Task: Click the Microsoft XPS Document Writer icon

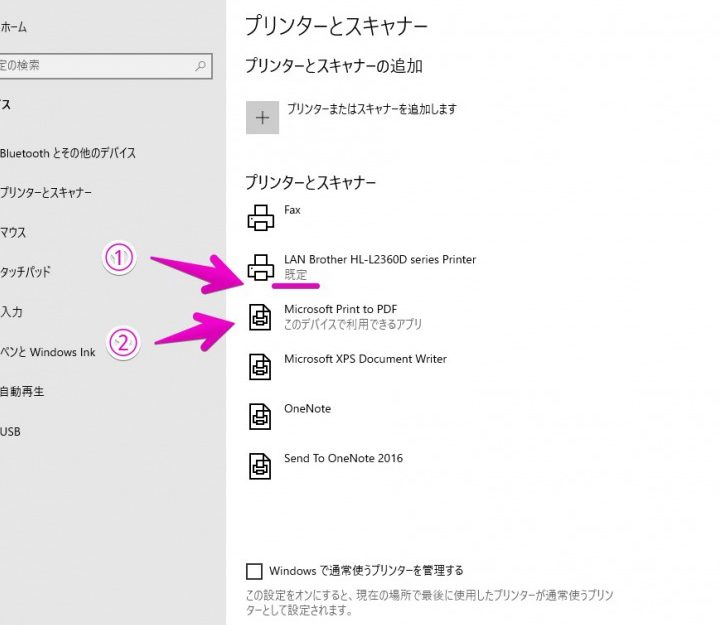Action: tap(260, 366)
